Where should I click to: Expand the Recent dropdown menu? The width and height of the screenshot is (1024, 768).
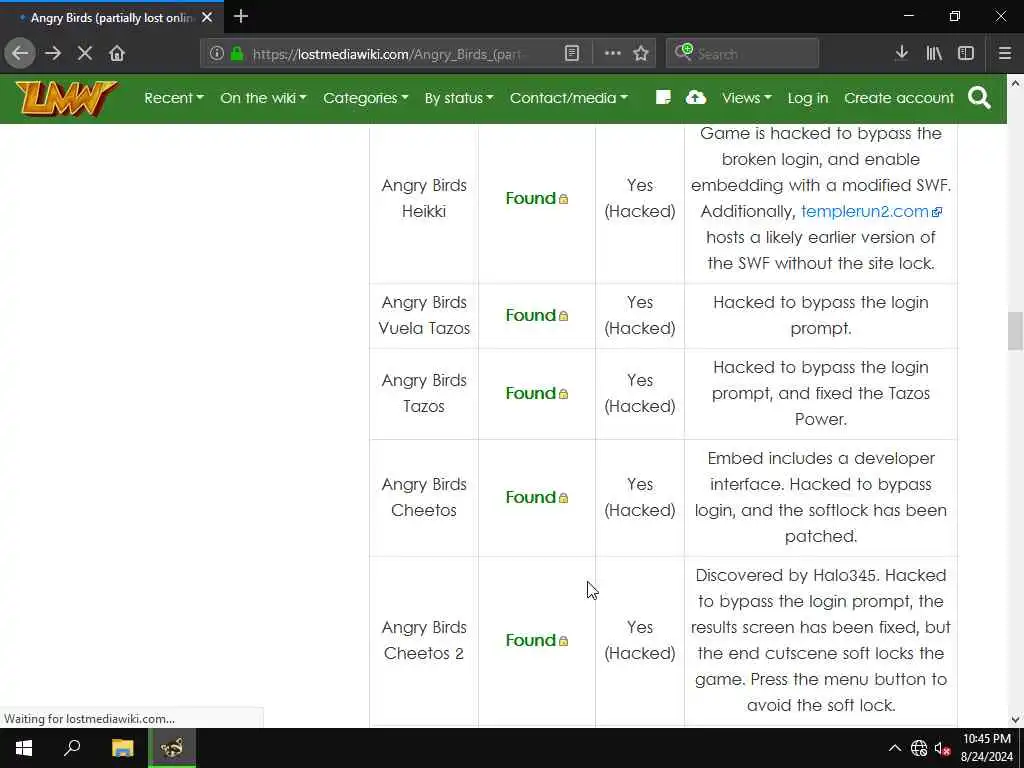point(174,98)
